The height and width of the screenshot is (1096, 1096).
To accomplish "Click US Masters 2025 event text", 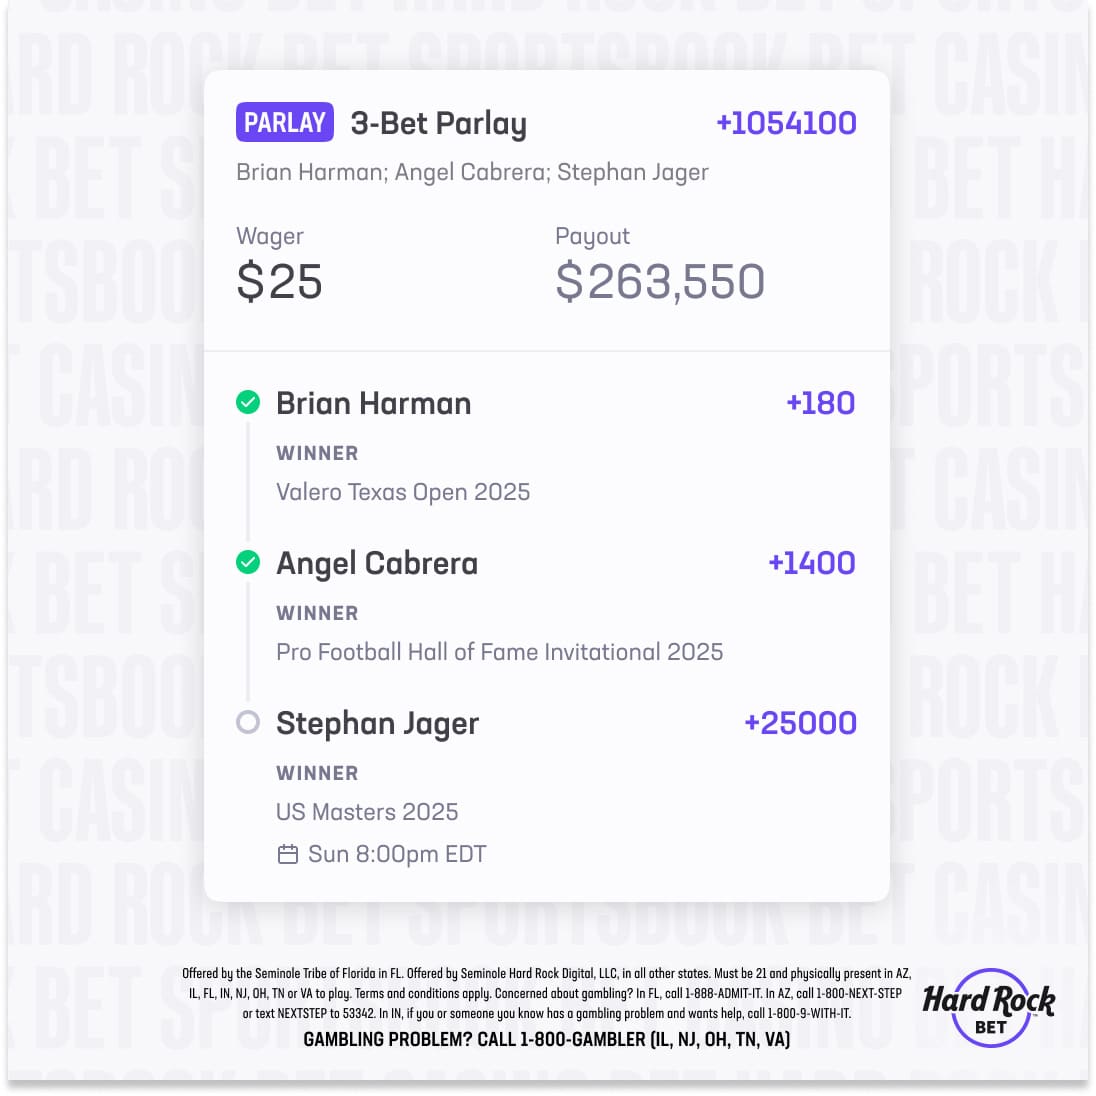I will (367, 812).
